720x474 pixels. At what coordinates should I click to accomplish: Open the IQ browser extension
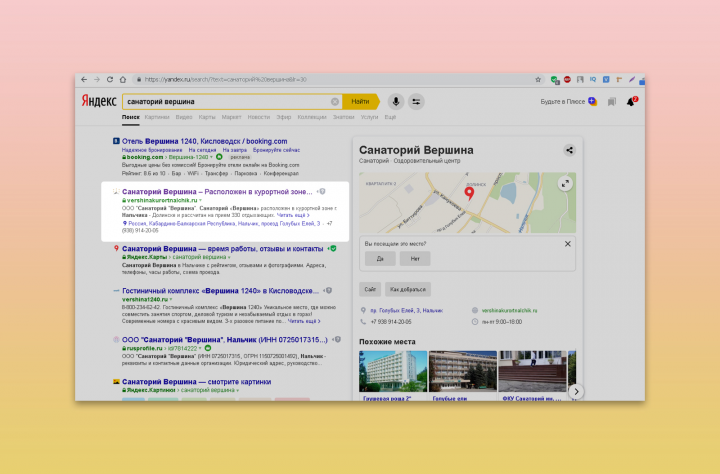(x=593, y=79)
